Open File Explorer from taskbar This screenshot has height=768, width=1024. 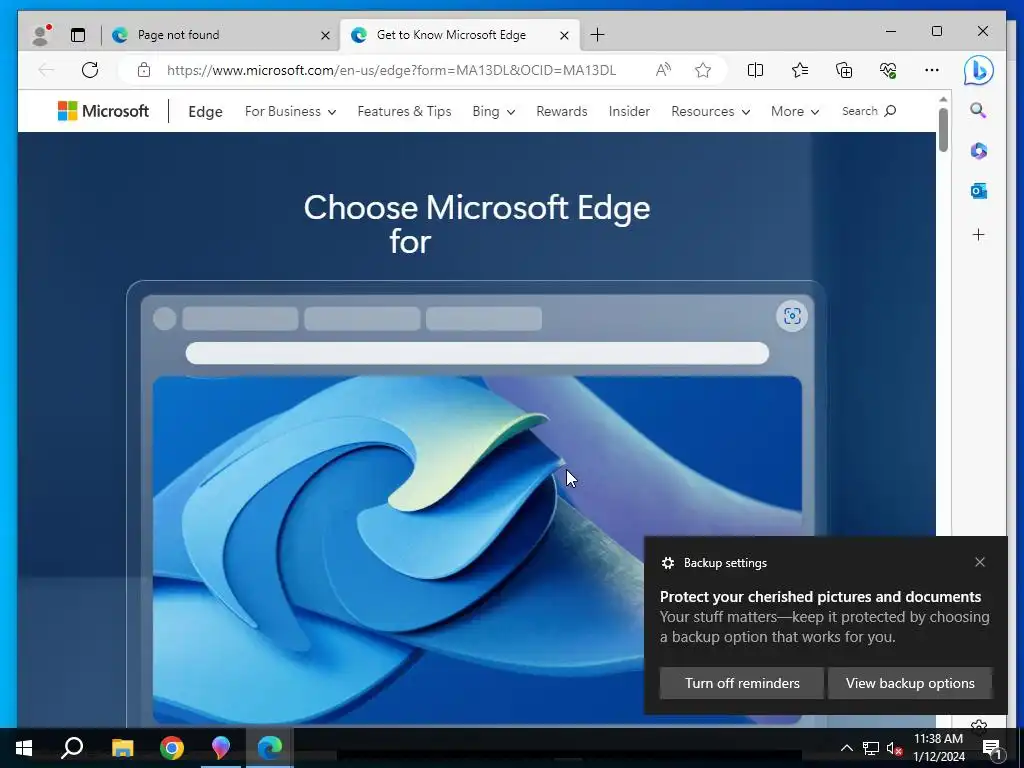pyautogui.click(x=122, y=748)
